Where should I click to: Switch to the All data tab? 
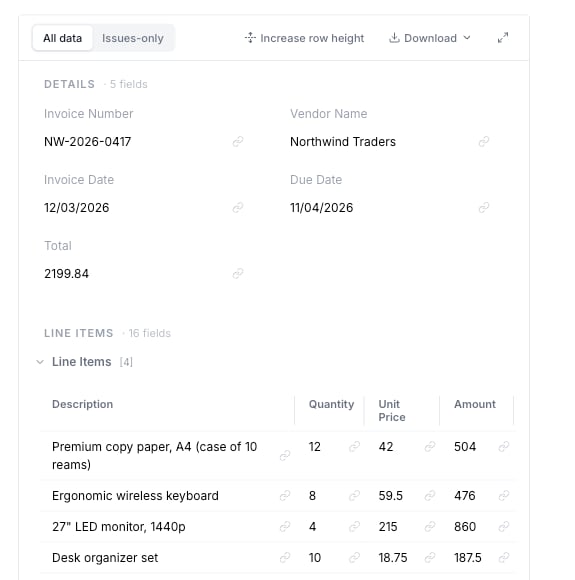(63, 38)
